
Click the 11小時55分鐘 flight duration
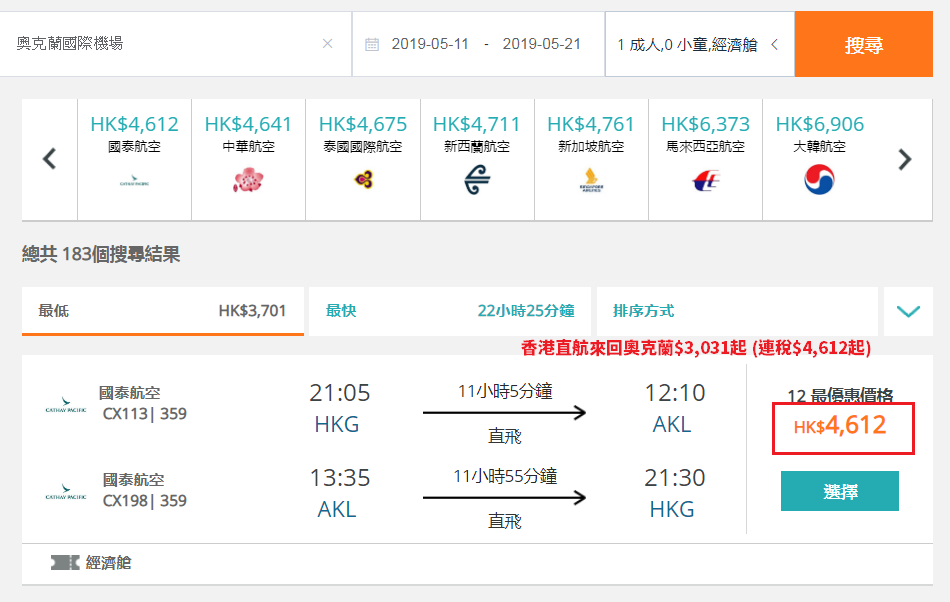tap(505, 477)
